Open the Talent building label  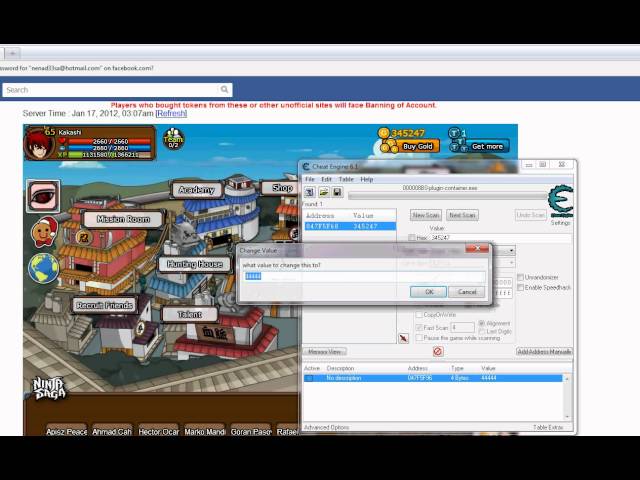(x=190, y=314)
